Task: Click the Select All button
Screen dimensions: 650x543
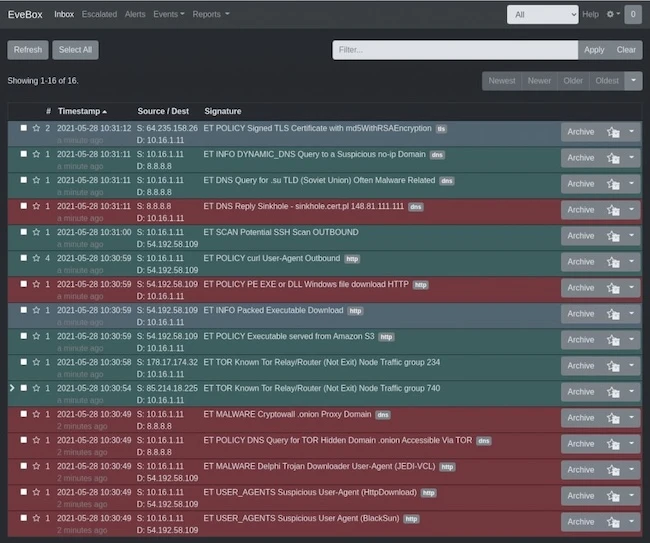Action: [x=75, y=49]
